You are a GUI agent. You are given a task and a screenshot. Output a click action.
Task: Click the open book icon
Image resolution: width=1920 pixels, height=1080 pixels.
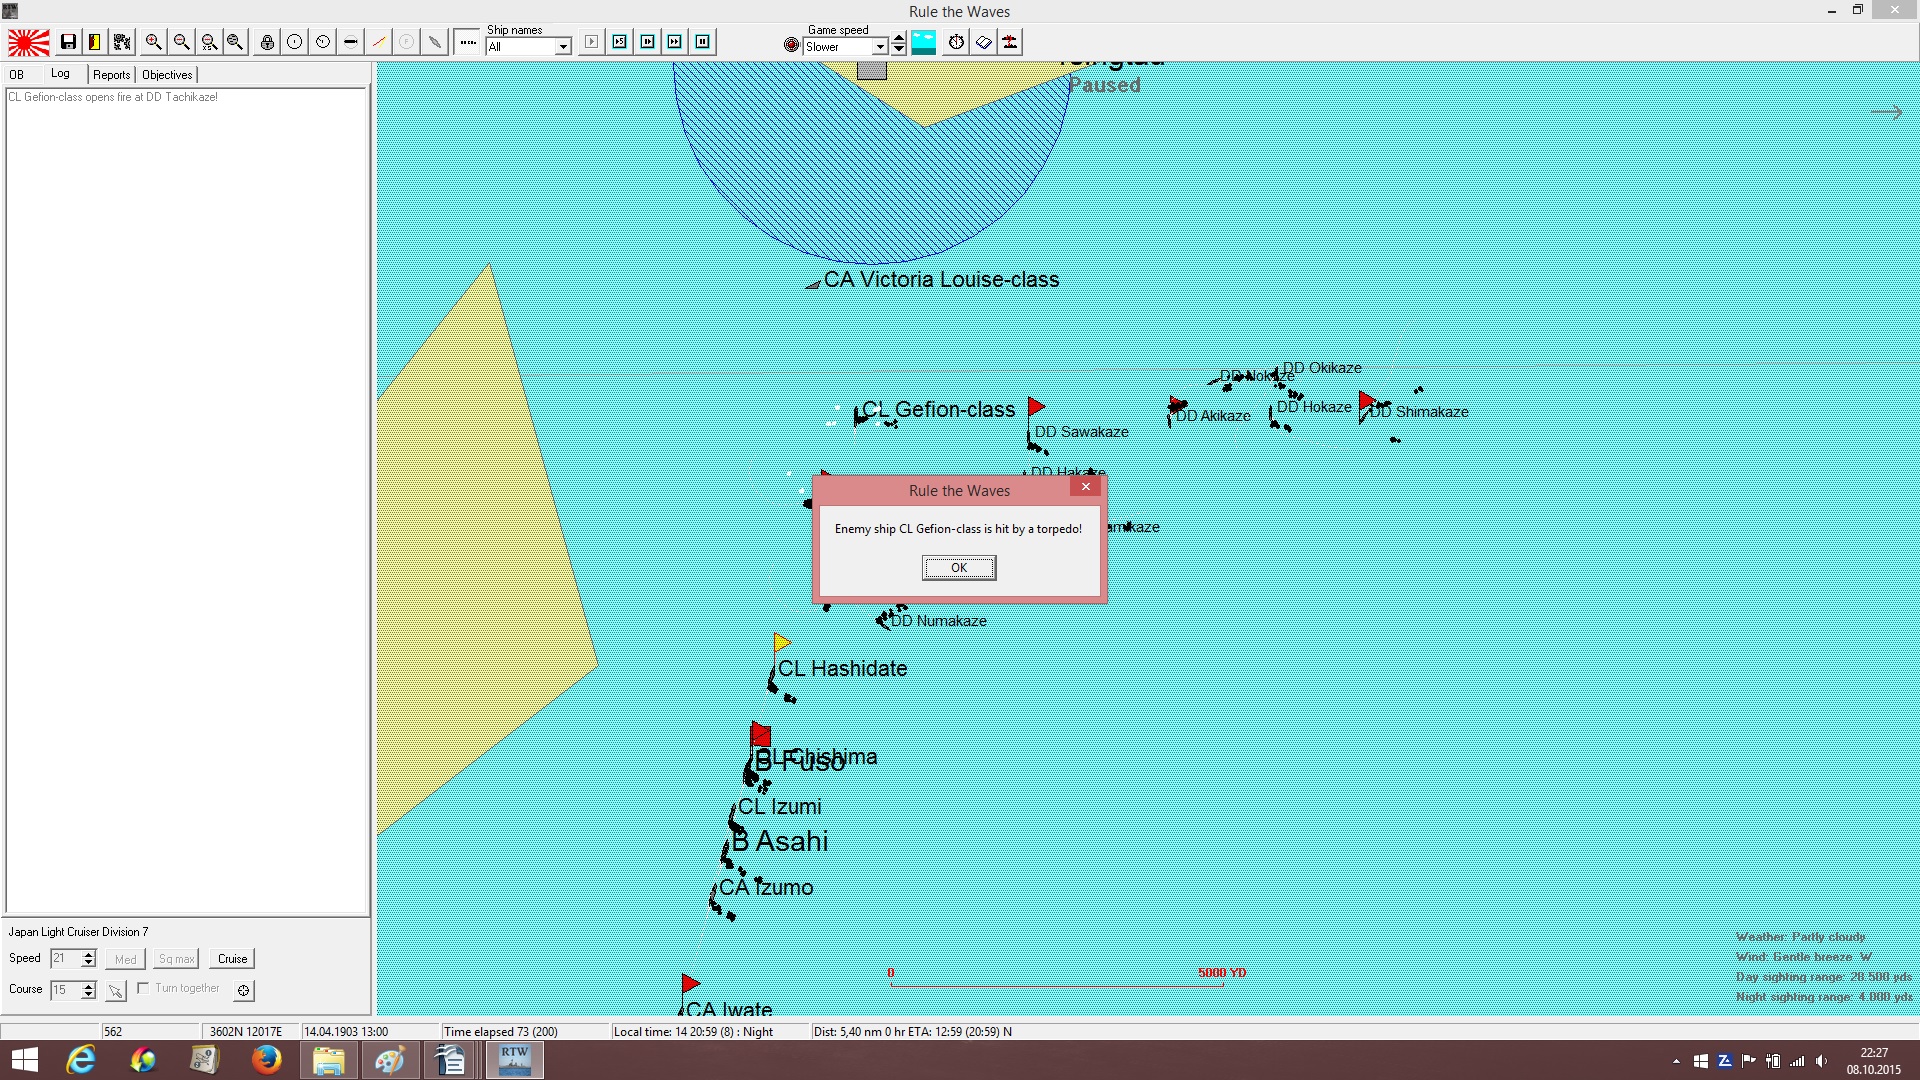[984, 42]
